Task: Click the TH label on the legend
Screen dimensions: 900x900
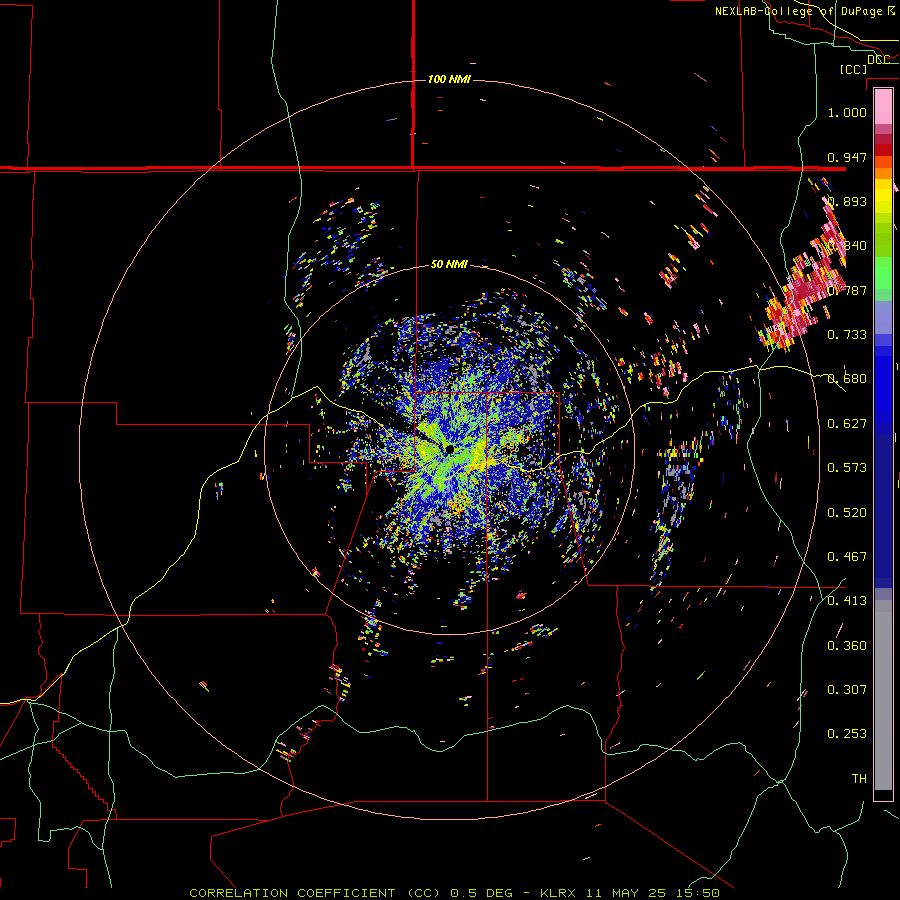Action: pyautogui.click(x=859, y=778)
